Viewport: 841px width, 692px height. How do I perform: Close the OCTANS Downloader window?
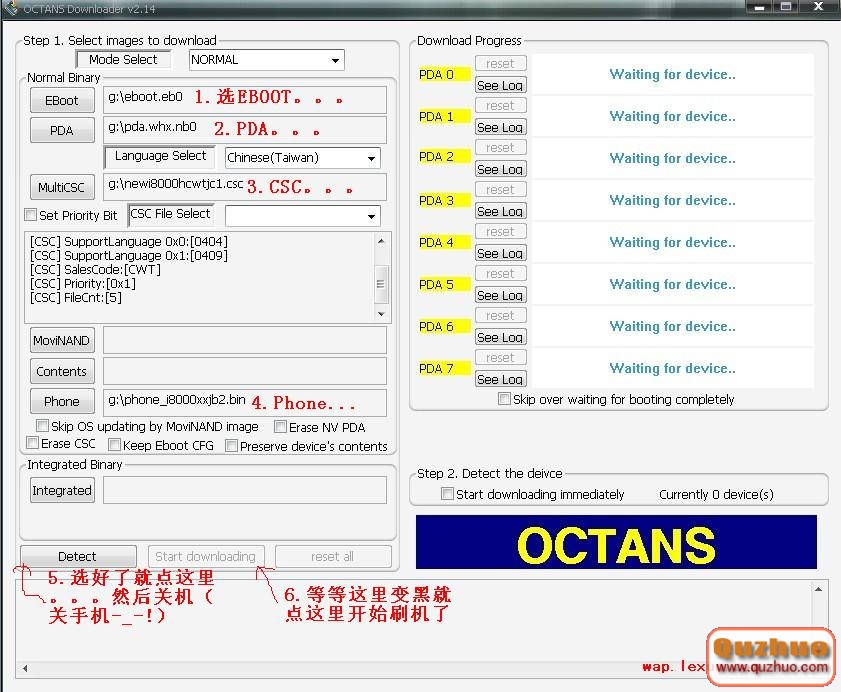pos(819,7)
